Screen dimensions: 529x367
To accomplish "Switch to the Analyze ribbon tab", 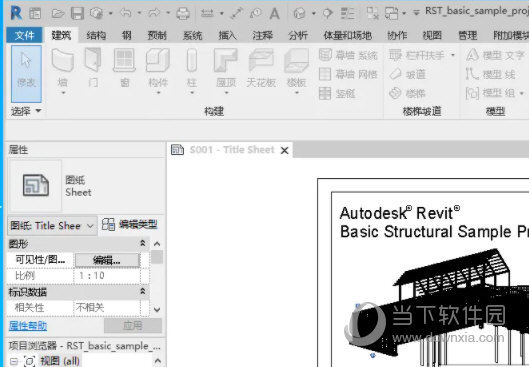I will pos(298,35).
